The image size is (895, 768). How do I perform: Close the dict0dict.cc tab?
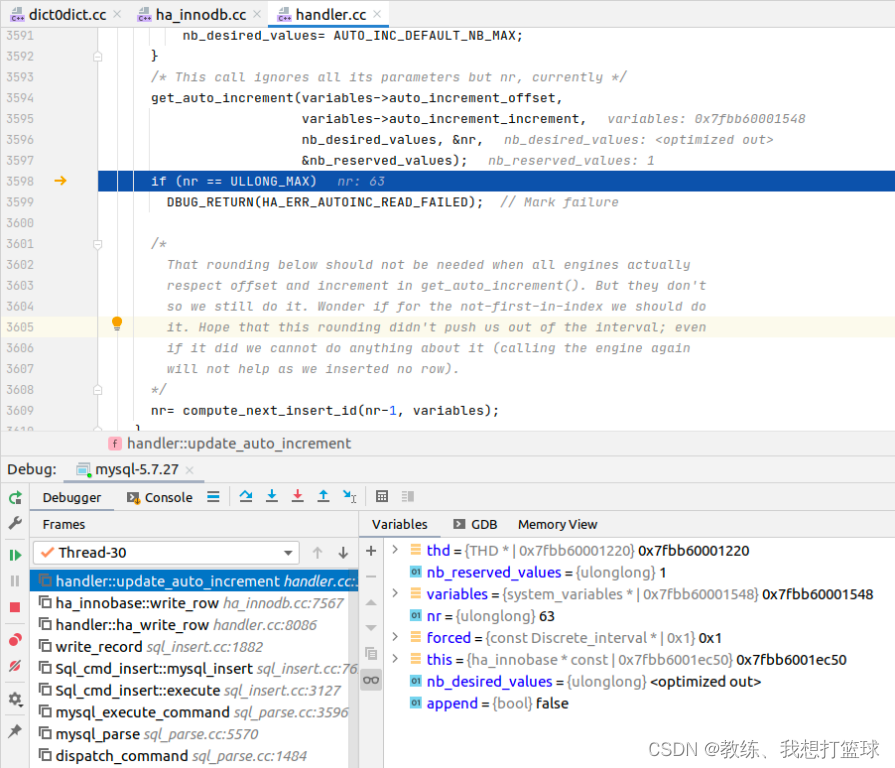coord(117,14)
